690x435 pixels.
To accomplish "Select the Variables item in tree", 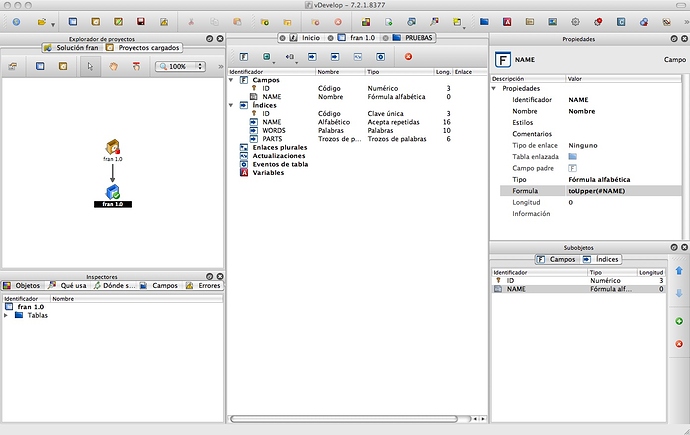I will (266, 172).
